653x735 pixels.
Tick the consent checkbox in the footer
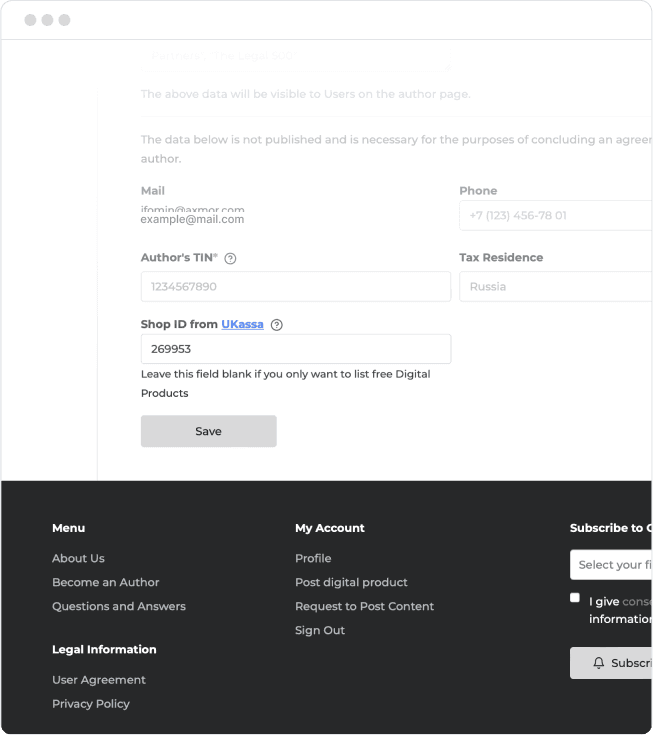[575, 598]
